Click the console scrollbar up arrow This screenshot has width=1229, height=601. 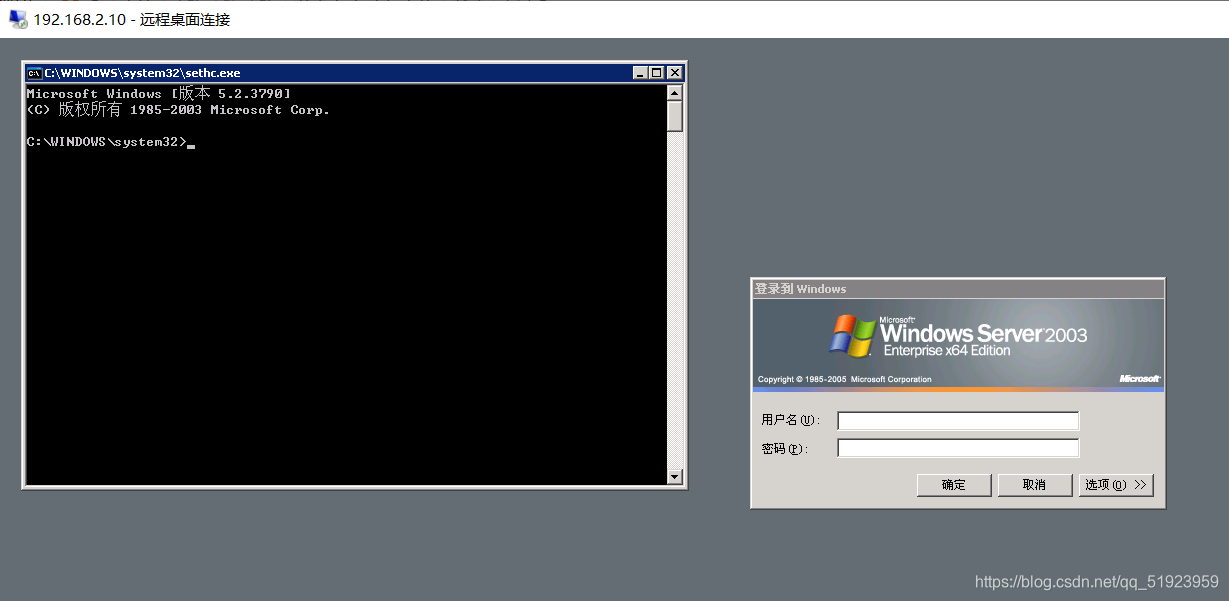click(675, 93)
